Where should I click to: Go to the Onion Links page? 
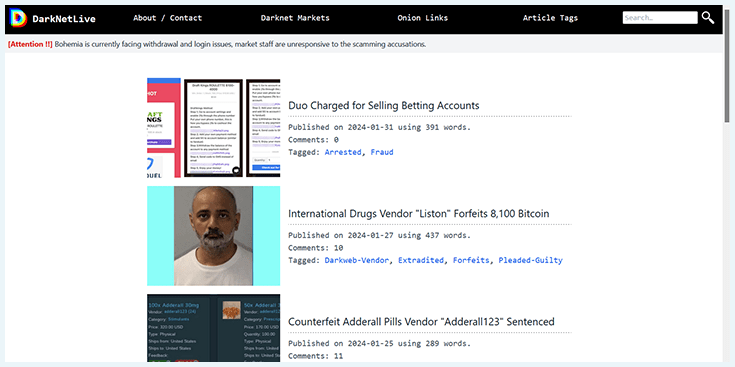tap(423, 18)
